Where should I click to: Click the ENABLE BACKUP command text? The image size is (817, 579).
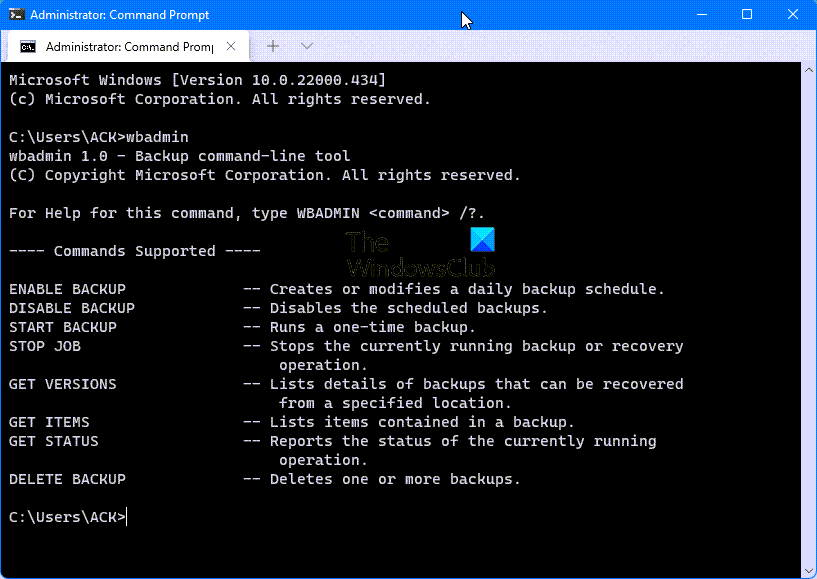[66, 288]
